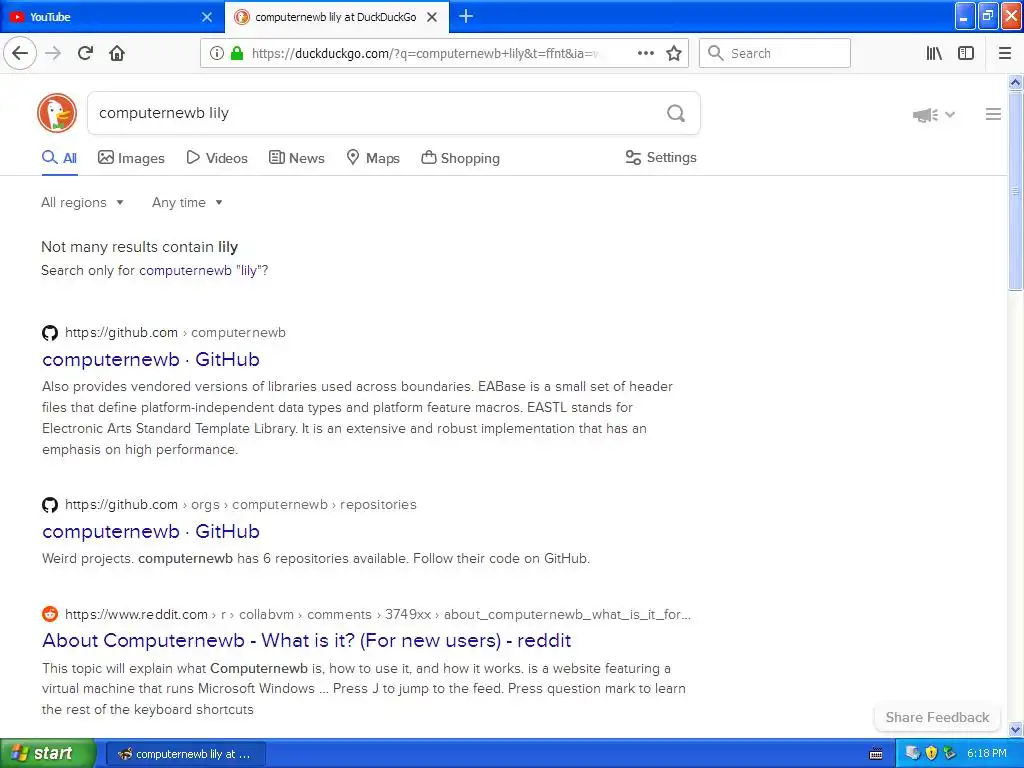This screenshot has height=768, width=1024.
Task: Open the DuckDuckGo megaphone news icon
Action: 925,115
